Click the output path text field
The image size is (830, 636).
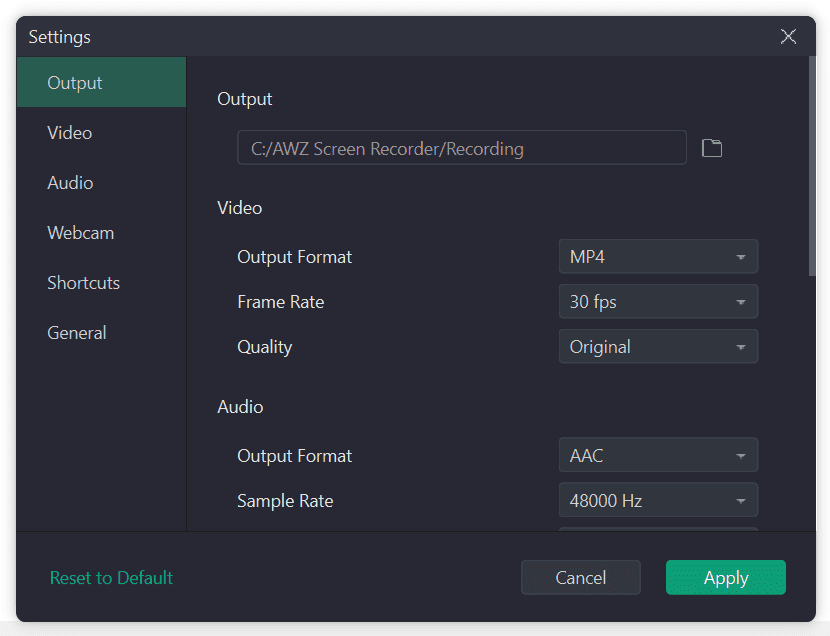click(x=461, y=149)
